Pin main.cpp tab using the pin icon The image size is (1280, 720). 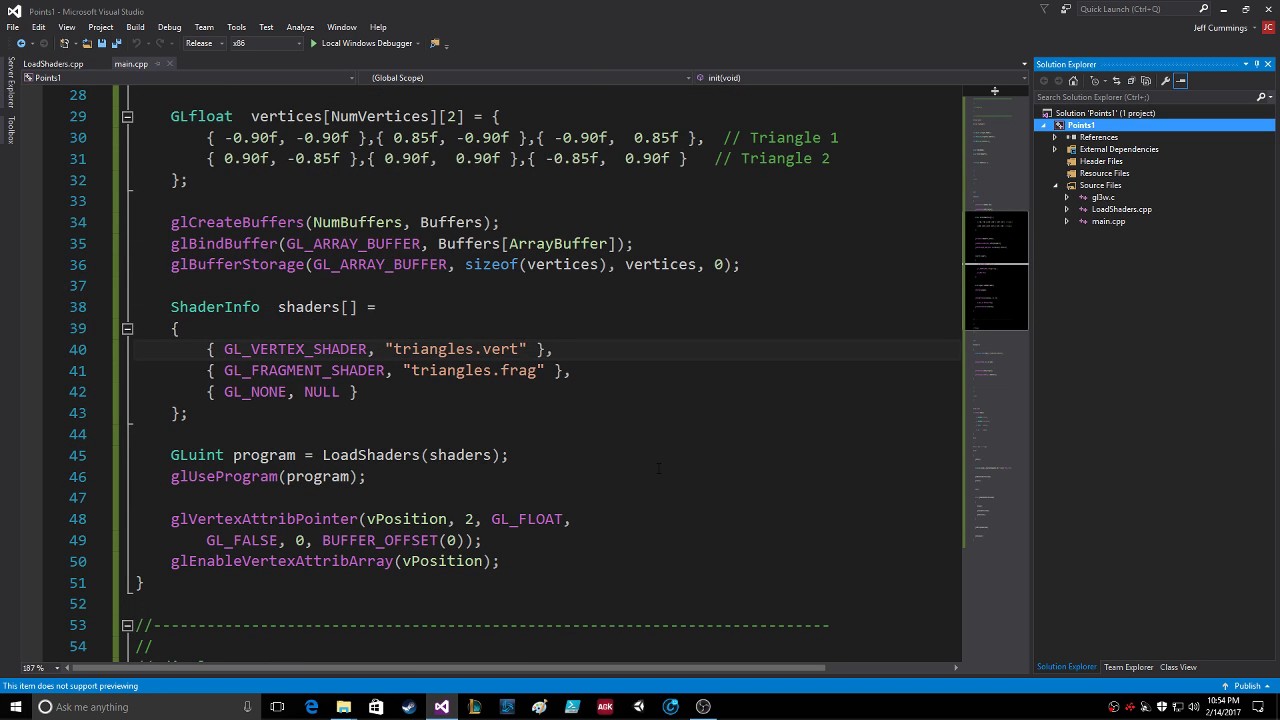click(157, 64)
